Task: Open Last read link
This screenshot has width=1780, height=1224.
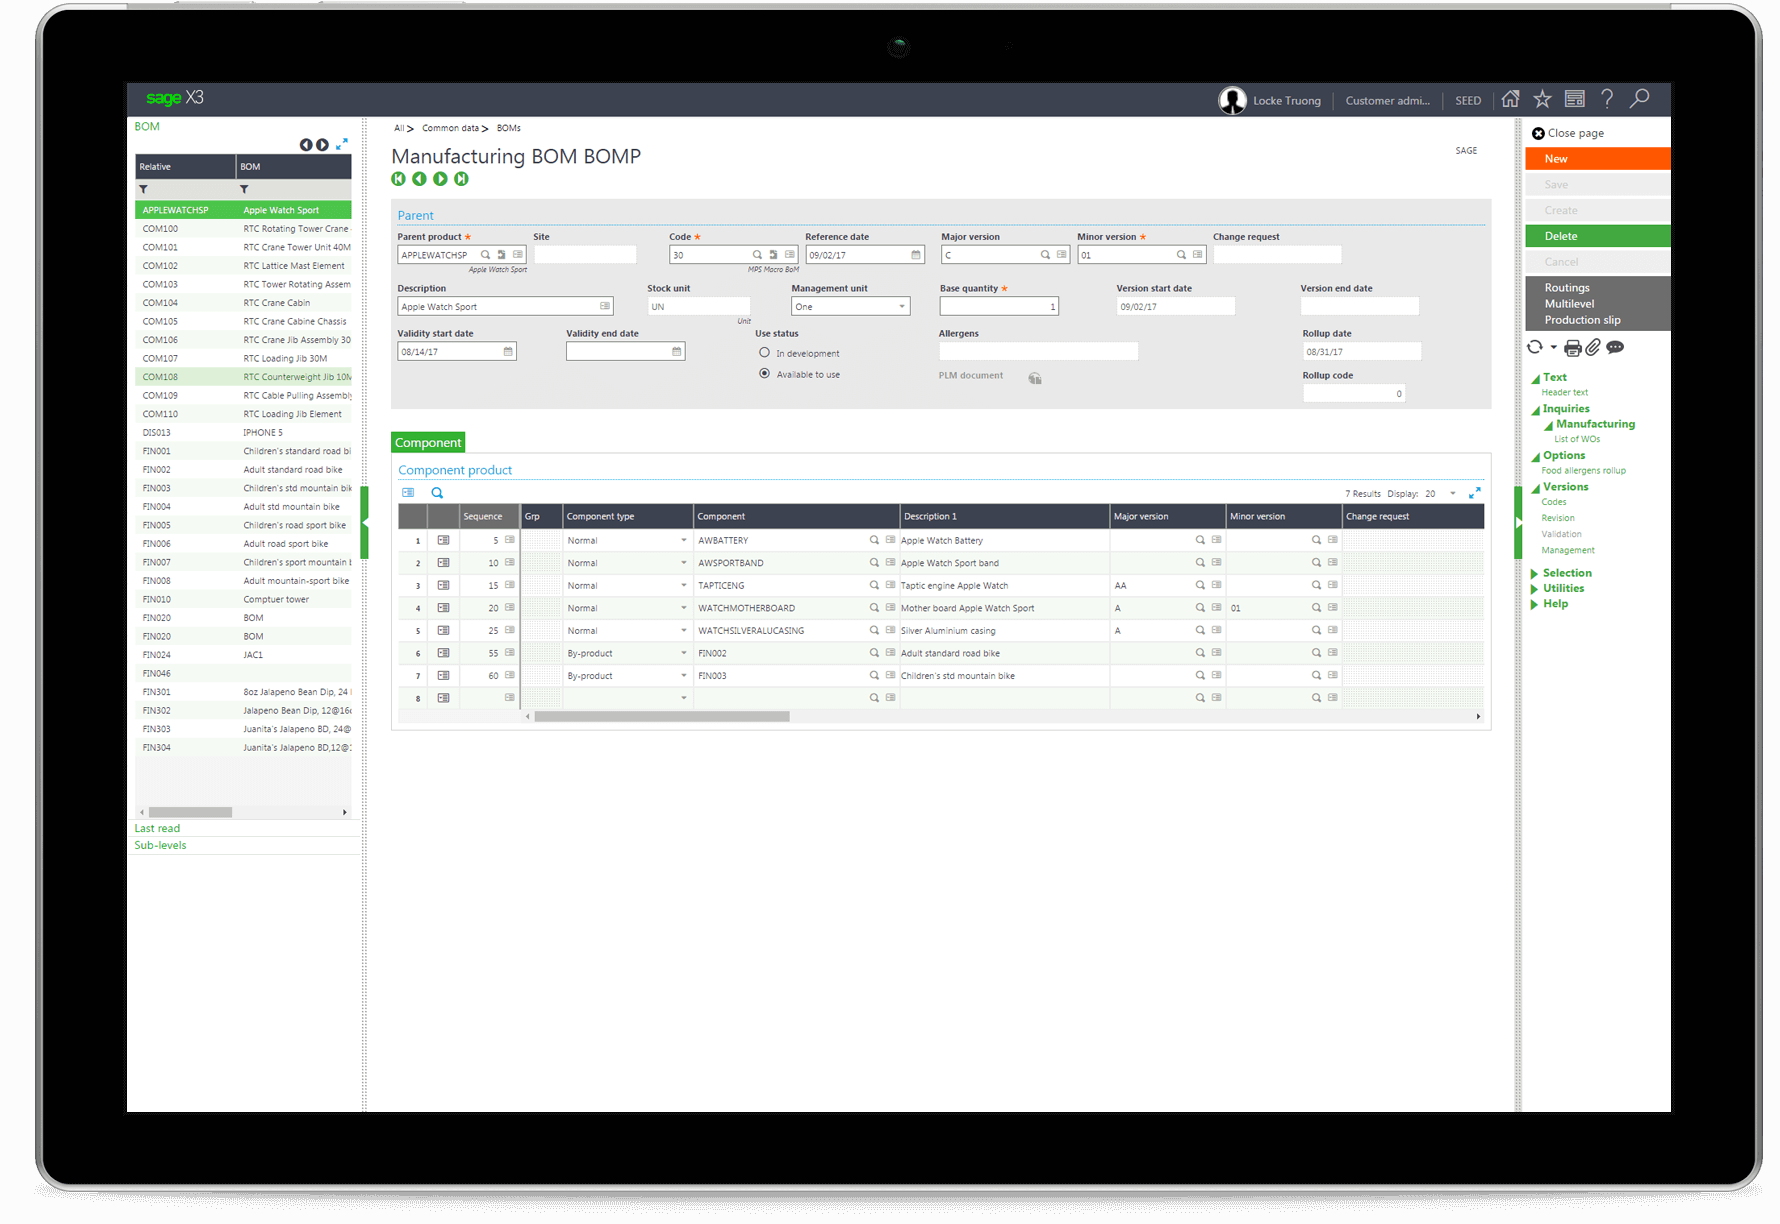Action: click(157, 828)
